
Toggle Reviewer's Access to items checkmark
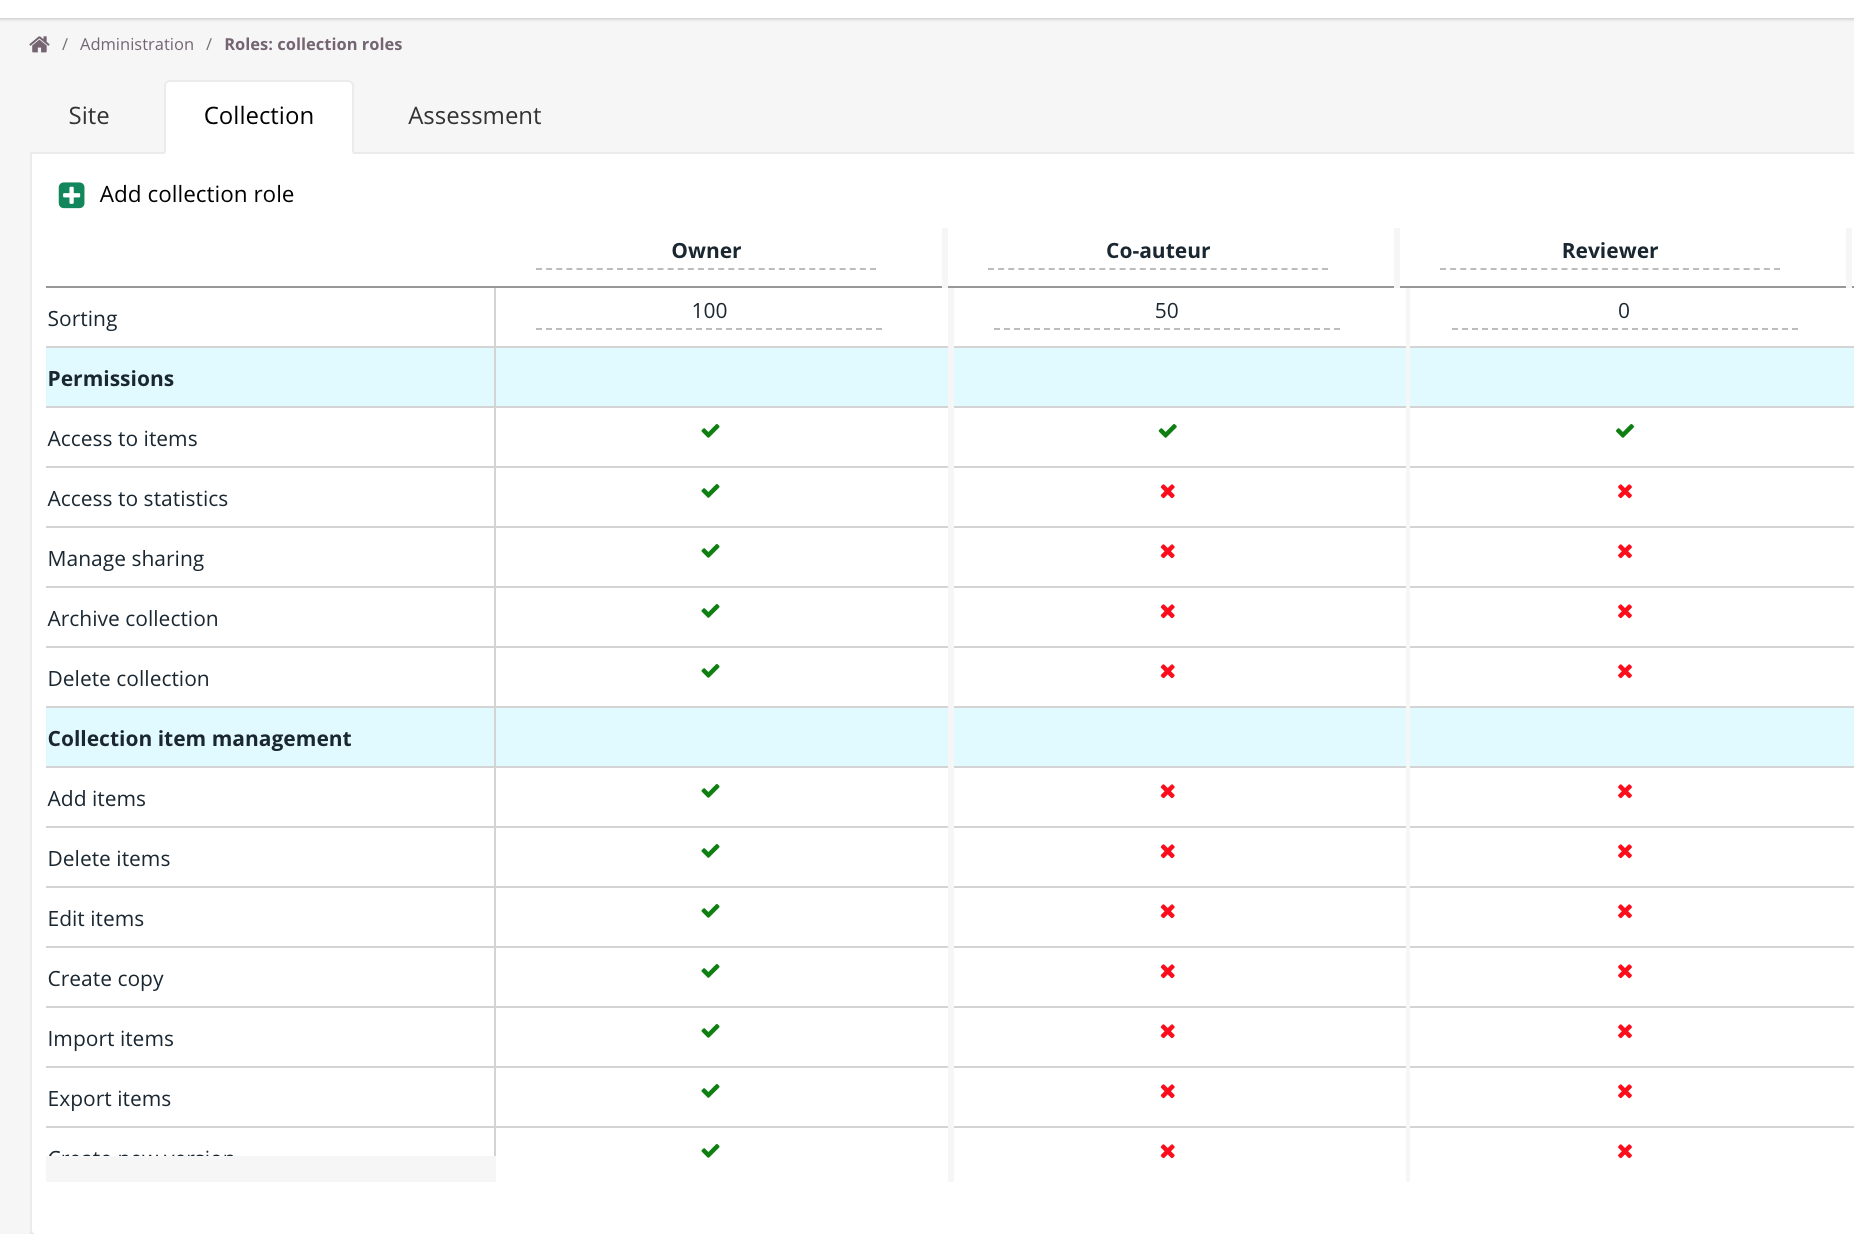(x=1625, y=431)
